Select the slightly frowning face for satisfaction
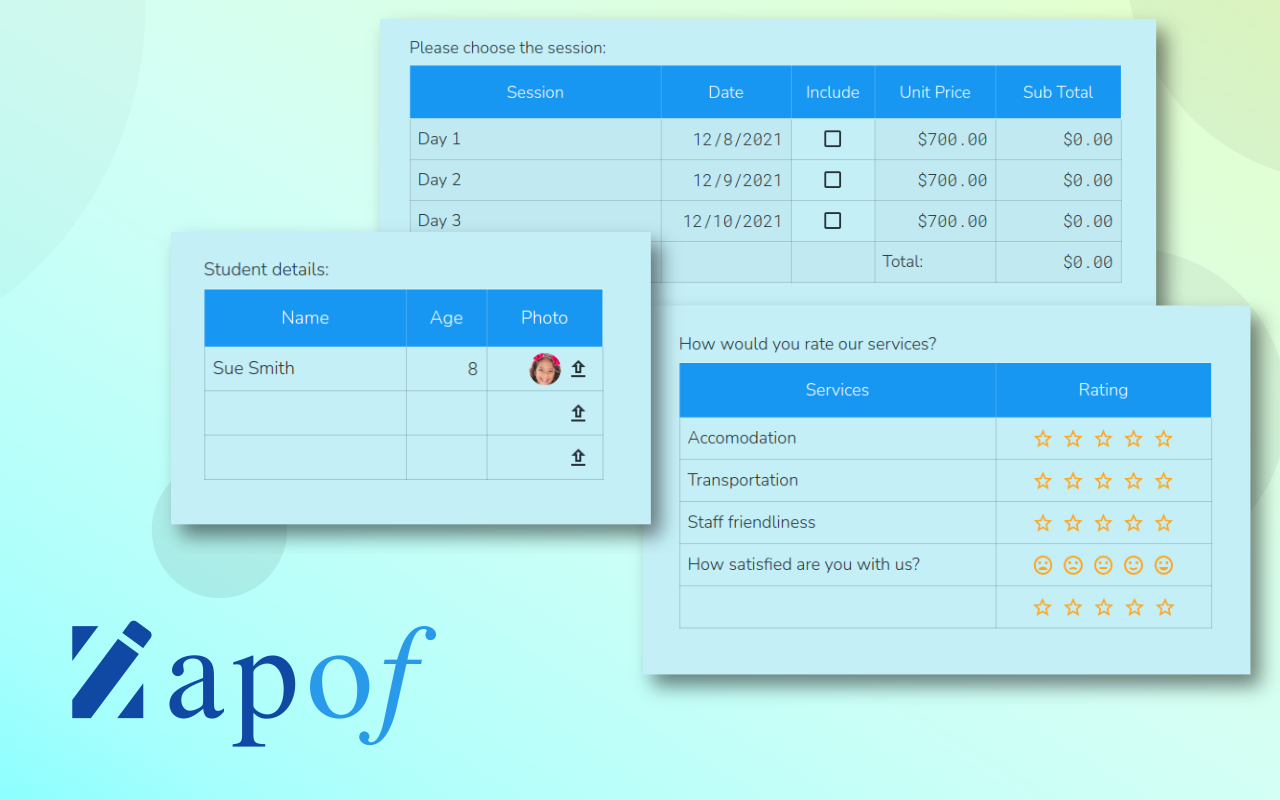1280x800 pixels. [x=1073, y=565]
